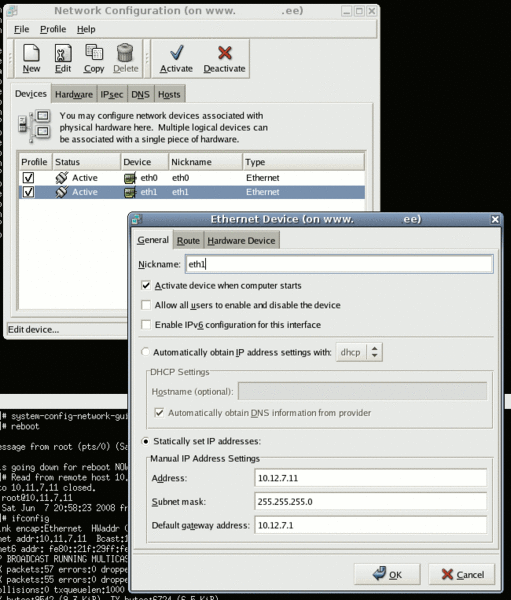The height and width of the screenshot is (600, 511).
Task: Click the Ethernet Device title bar icon
Action: [136, 219]
